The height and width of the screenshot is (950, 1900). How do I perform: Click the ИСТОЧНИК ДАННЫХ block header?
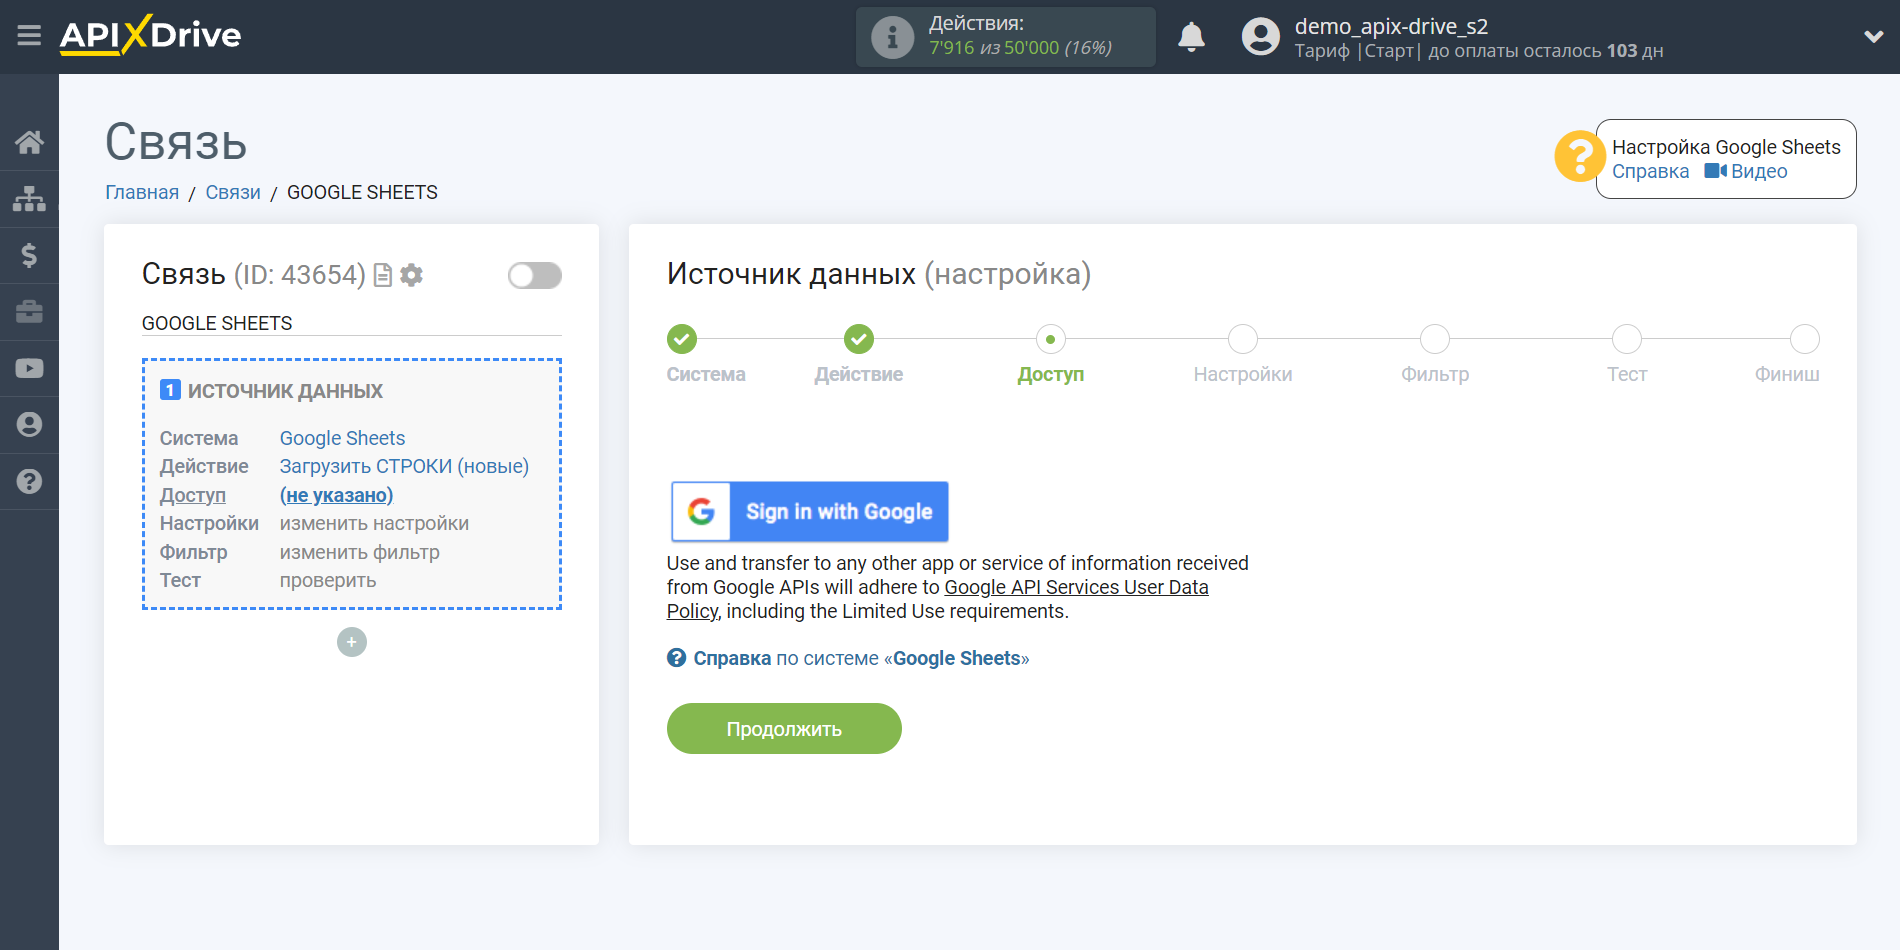tap(272, 391)
